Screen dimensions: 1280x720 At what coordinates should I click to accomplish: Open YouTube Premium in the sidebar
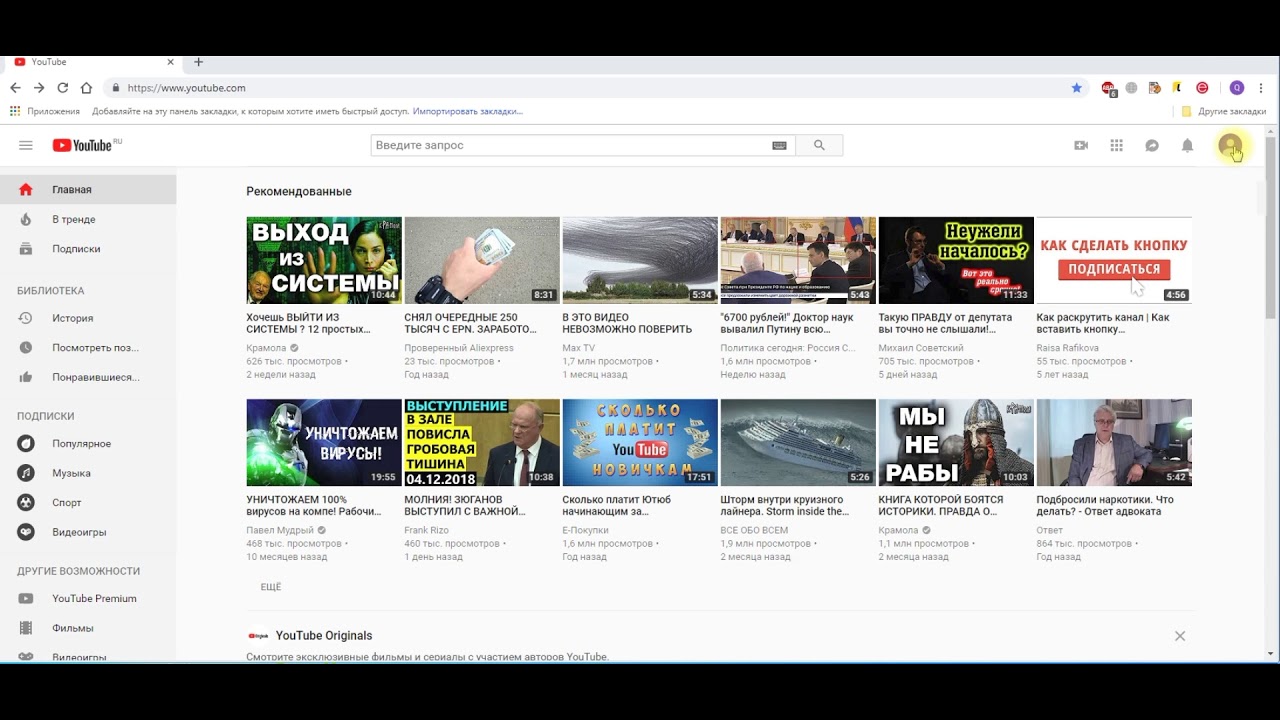click(88, 598)
